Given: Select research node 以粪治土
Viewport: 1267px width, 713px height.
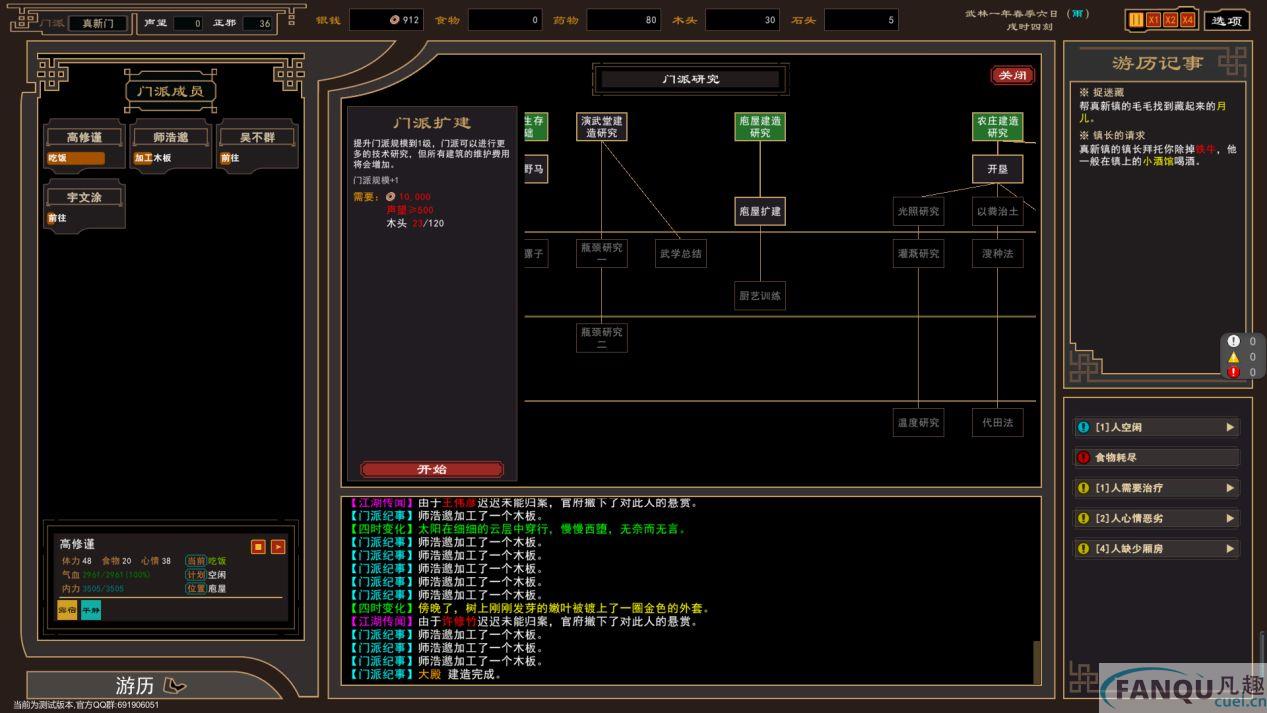Looking at the screenshot, I should click(x=998, y=211).
